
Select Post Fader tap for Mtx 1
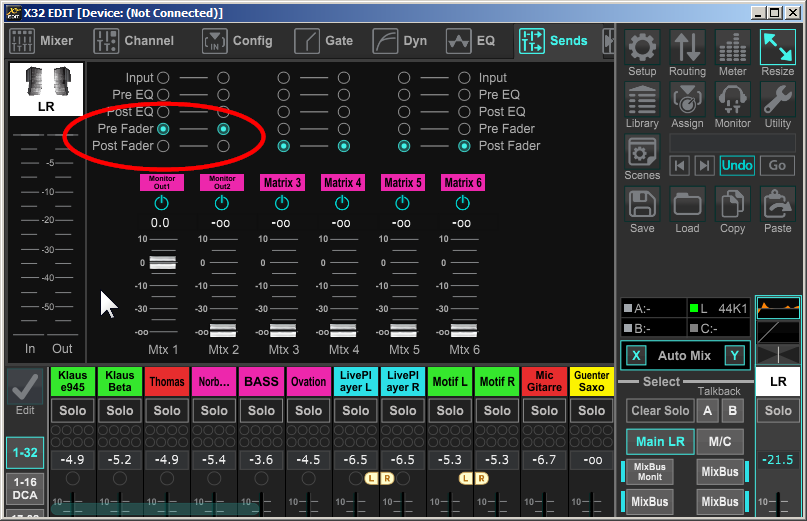[163, 146]
